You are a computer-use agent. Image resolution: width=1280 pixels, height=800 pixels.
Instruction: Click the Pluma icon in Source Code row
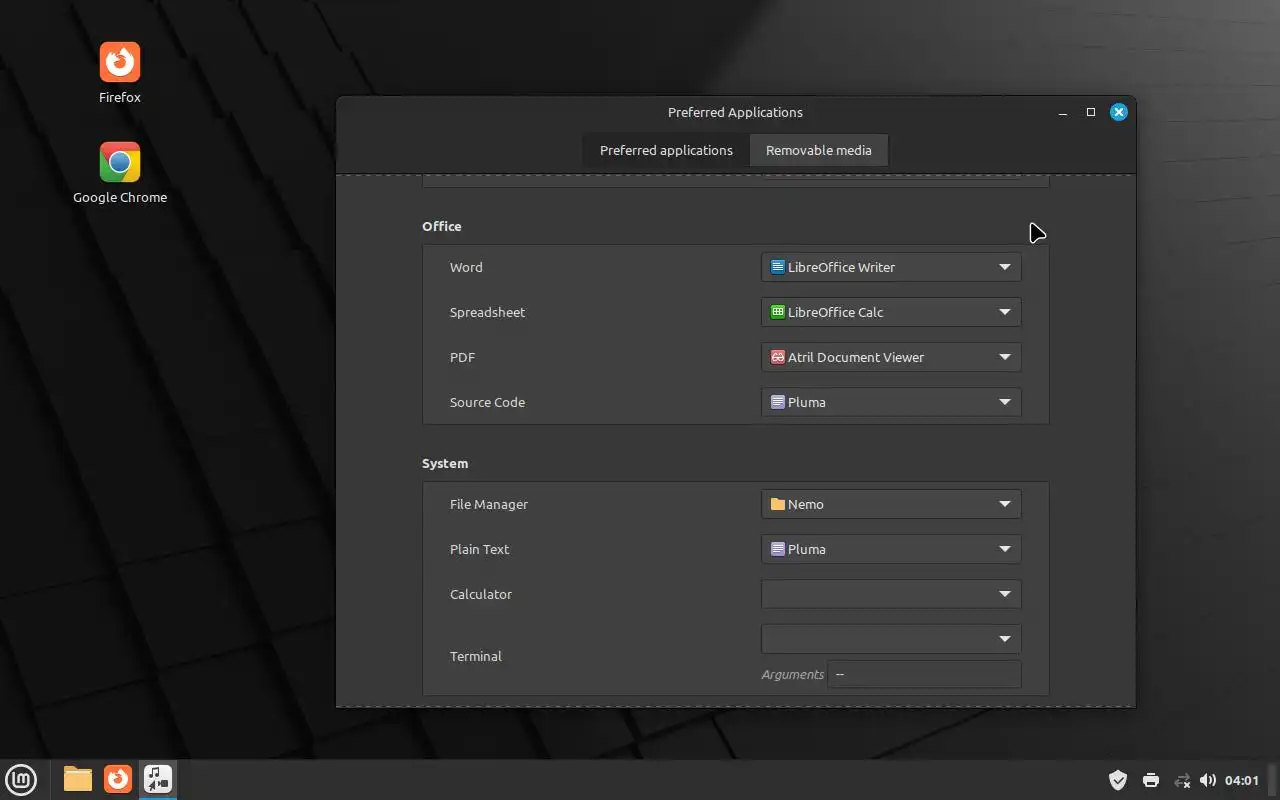pos(777,402)
